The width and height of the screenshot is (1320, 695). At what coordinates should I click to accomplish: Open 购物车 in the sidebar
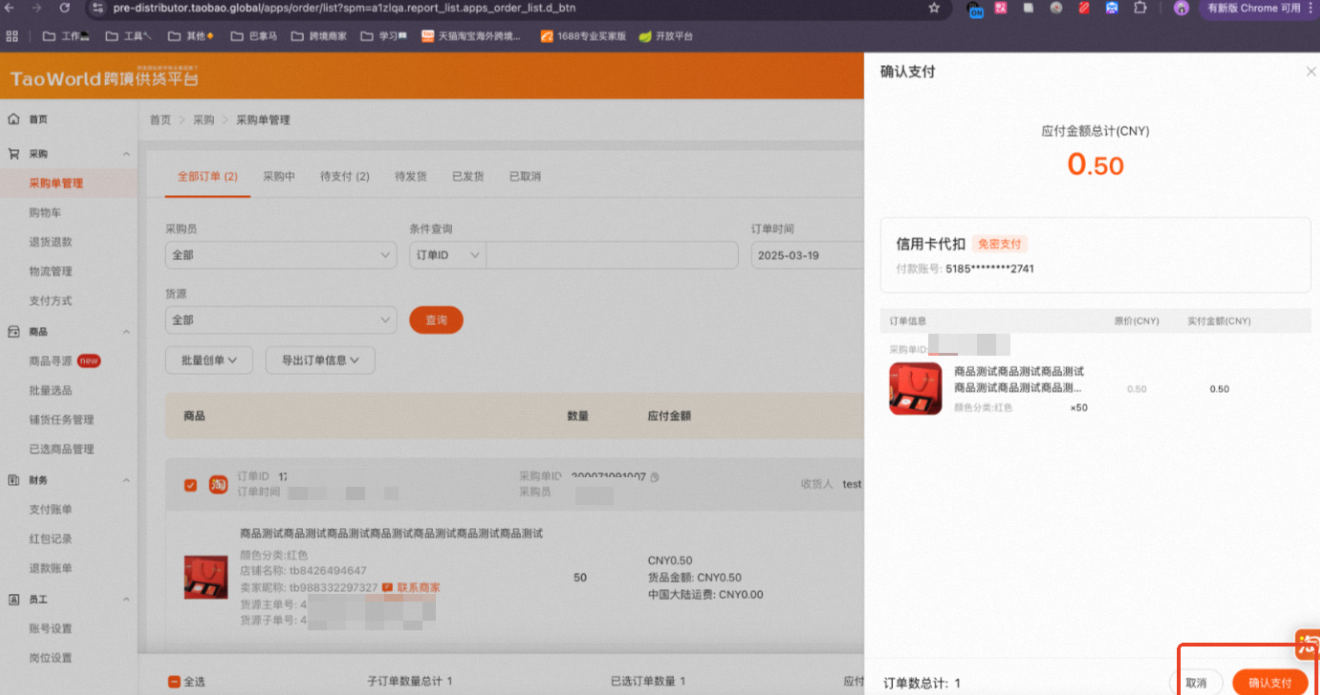(46, 212)
